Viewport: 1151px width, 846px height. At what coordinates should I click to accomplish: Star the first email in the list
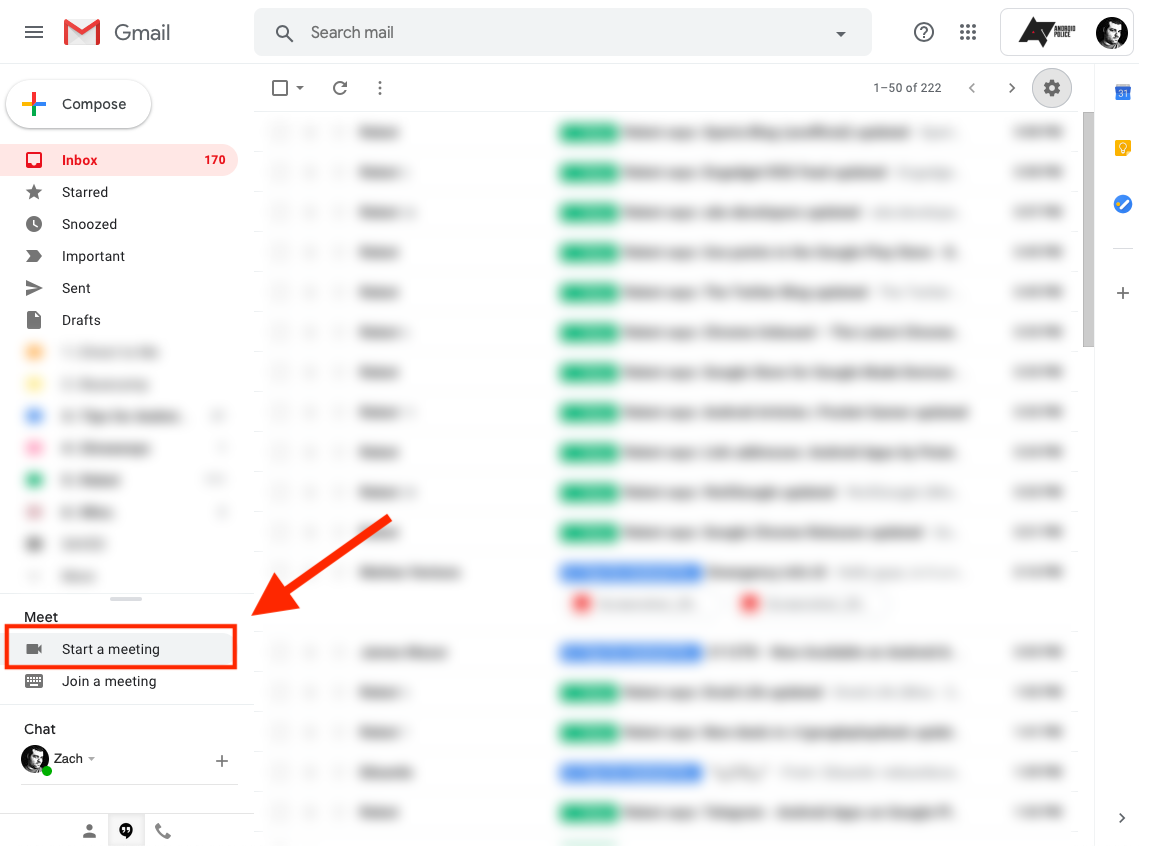point(308,131)
